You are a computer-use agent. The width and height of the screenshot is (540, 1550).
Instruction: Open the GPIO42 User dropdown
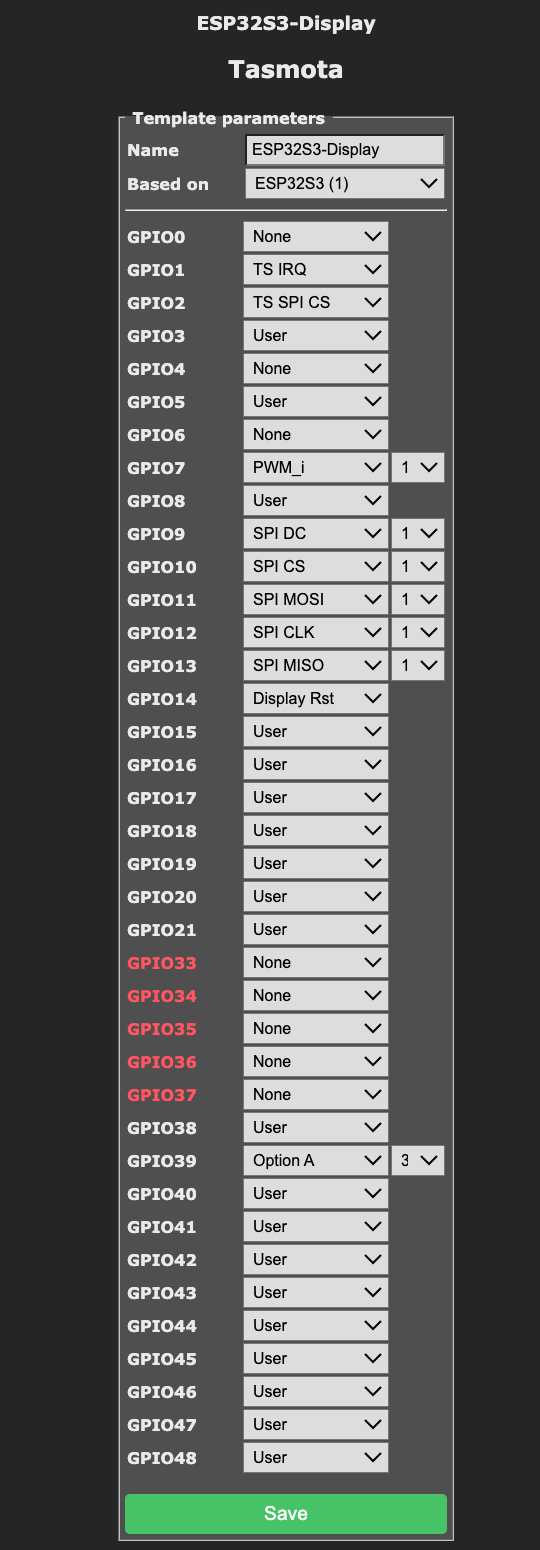pyautogui.click(x=316, y=1260)
